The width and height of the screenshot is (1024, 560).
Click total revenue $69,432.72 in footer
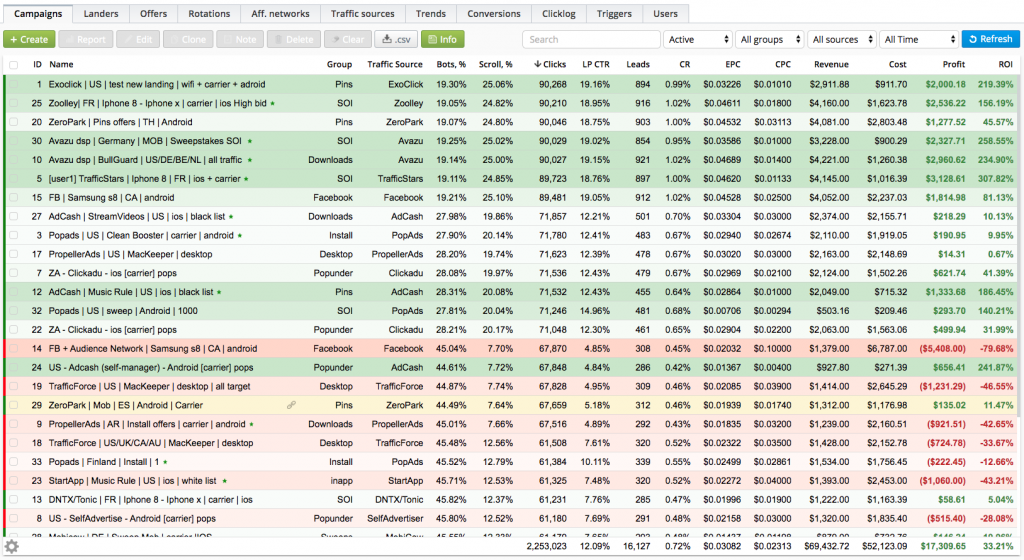pyautogui.click(x=826, y=546)
